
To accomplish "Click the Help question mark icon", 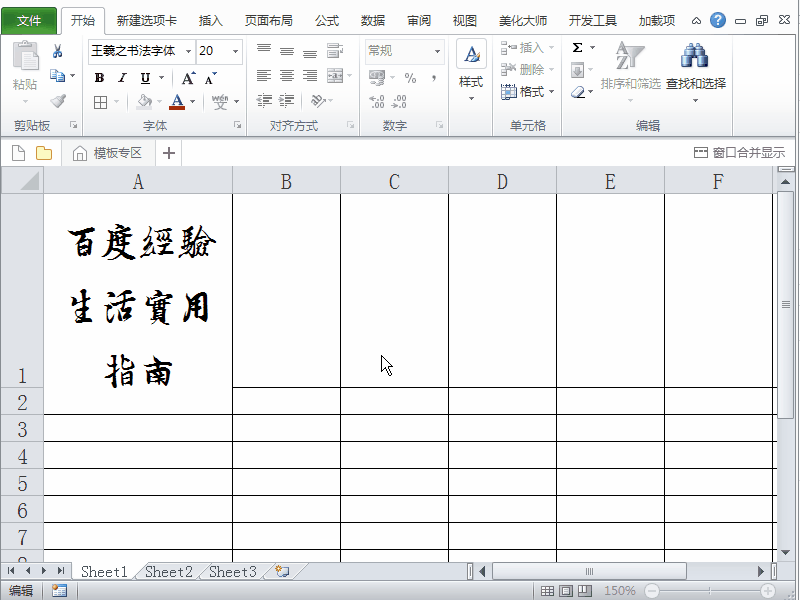I will [718, 20].
